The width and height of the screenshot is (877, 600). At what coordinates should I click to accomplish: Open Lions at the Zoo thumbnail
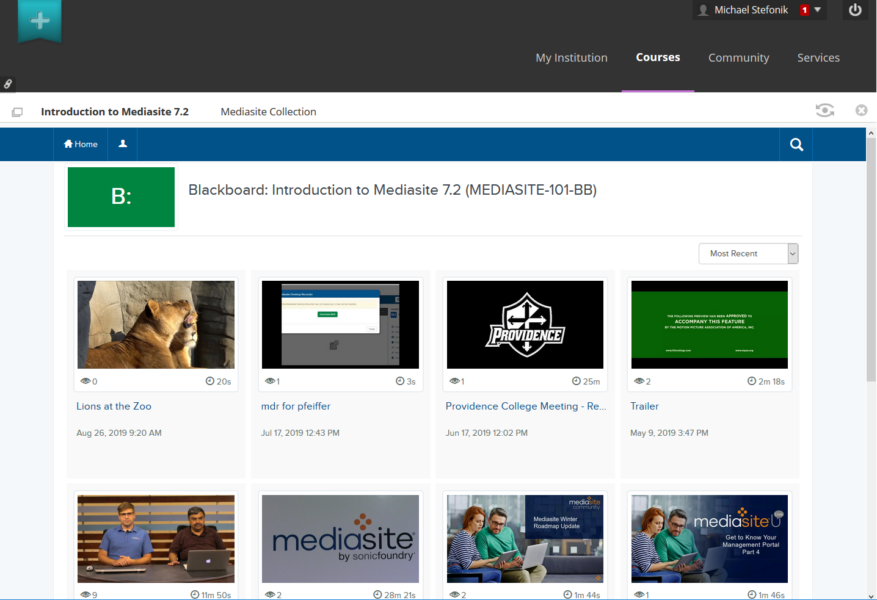(156, 325)
